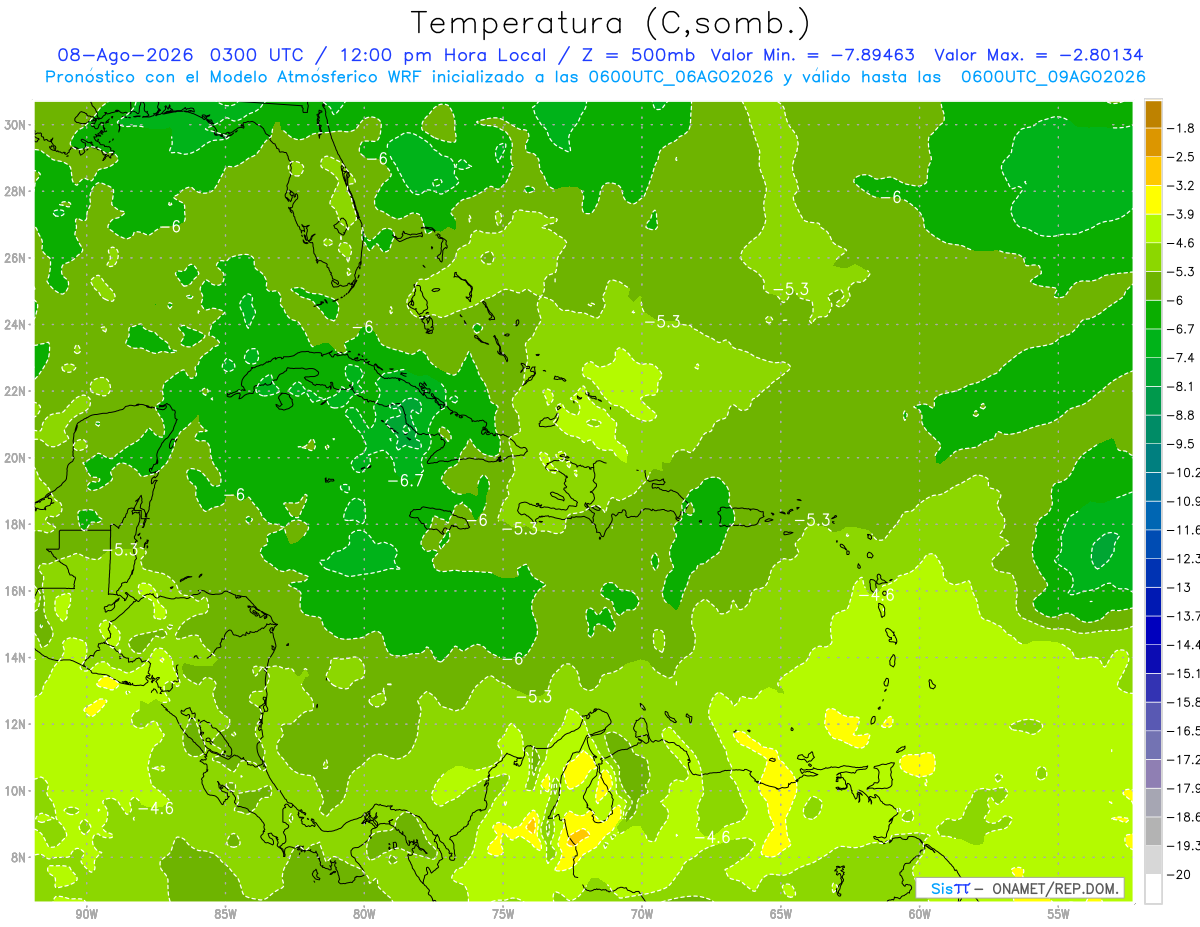Click the -7.4 value in the color legend
1200x927 pixels.
(1181, 357)
